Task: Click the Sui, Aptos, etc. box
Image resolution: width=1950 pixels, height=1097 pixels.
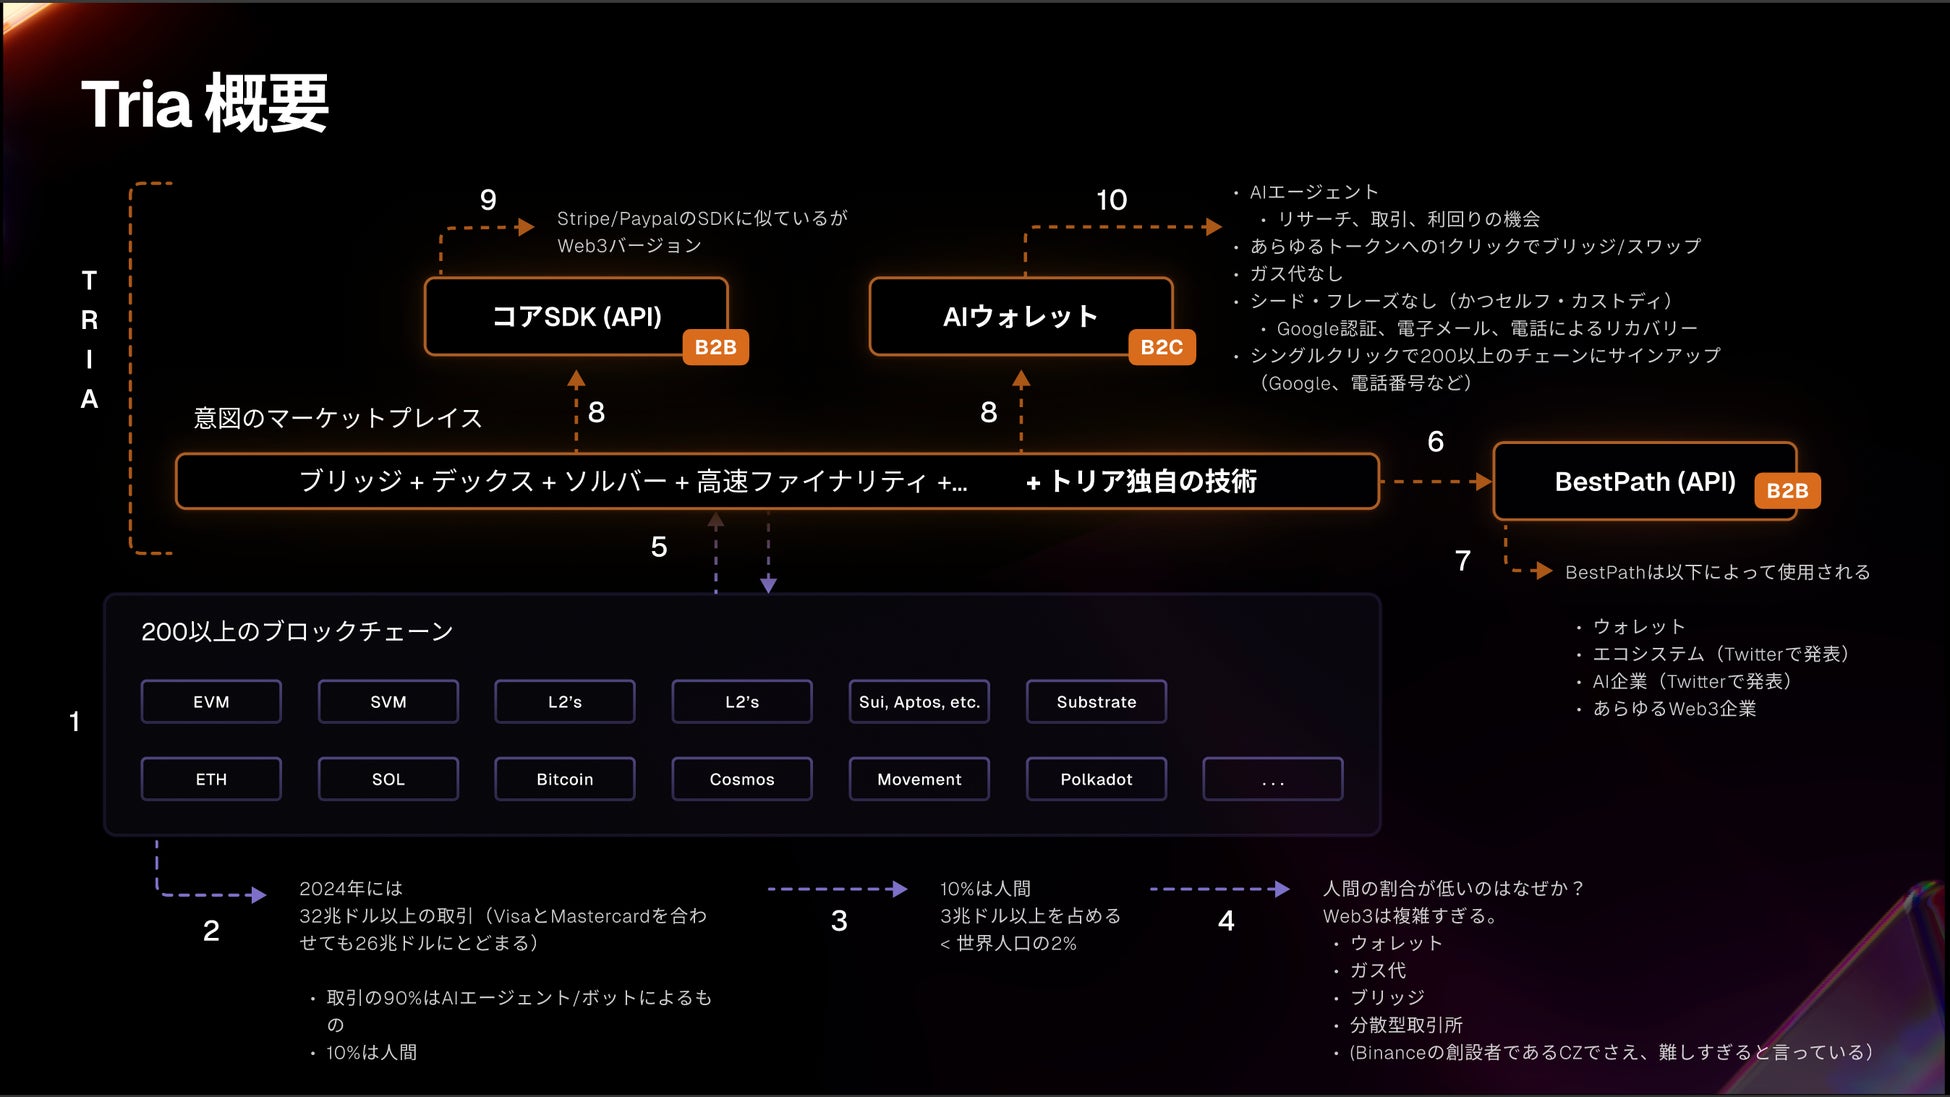Action: (918, 702)
